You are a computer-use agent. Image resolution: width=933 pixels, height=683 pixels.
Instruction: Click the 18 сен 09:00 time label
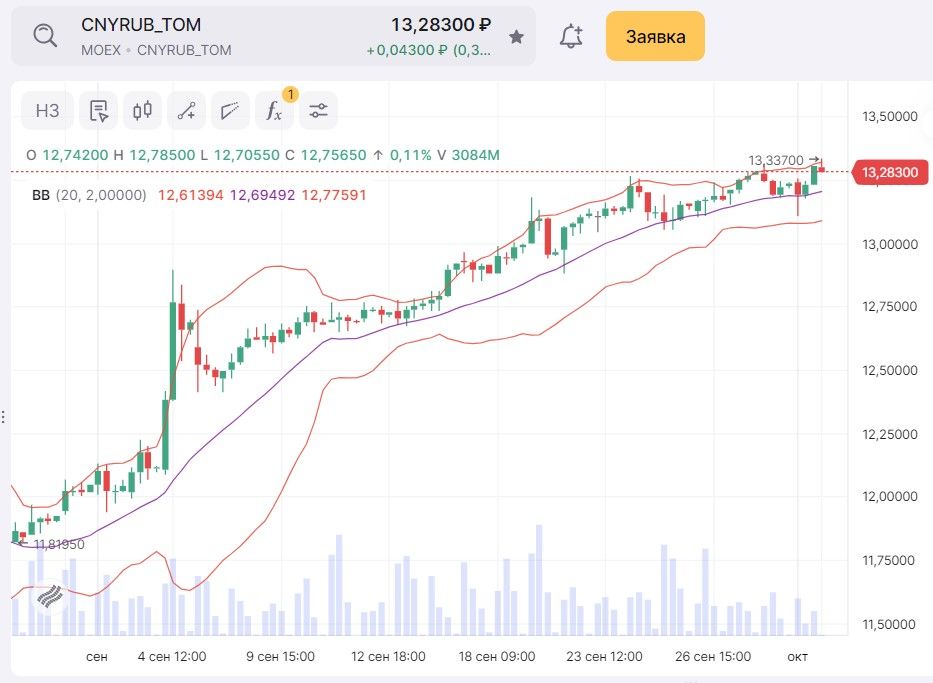497,657
